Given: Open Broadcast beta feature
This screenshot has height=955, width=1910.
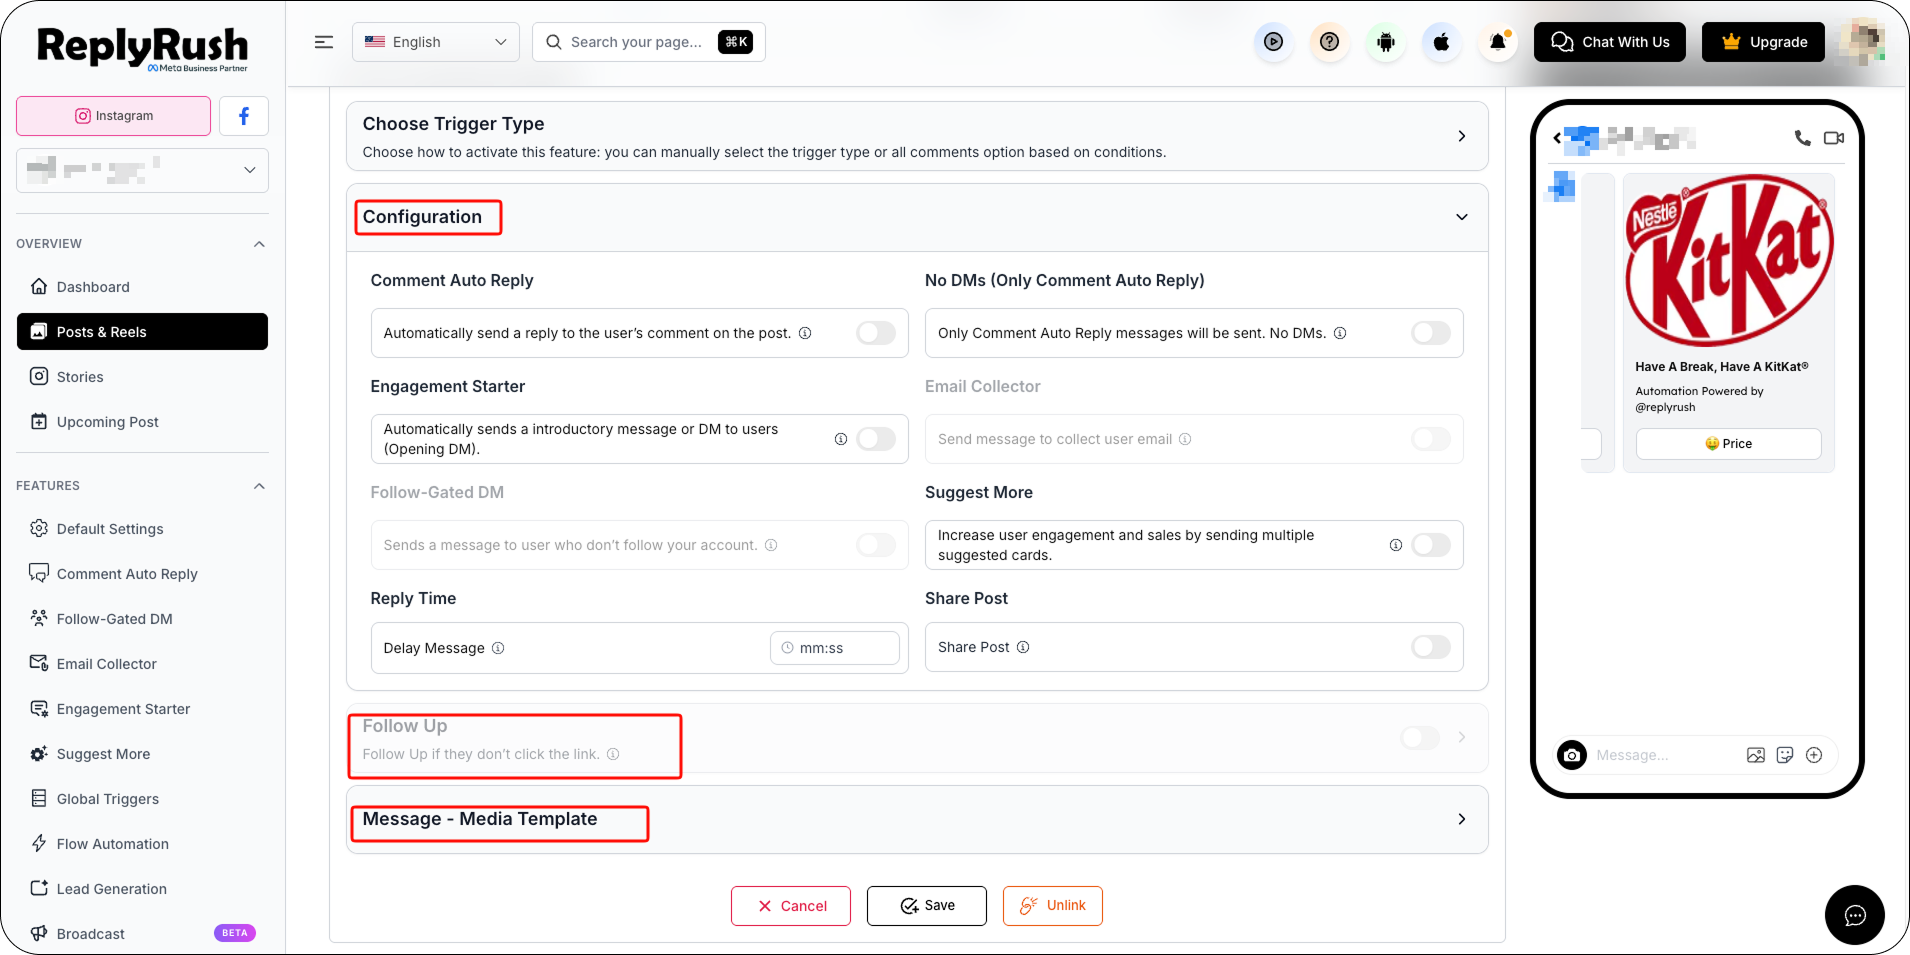Looking at the screenshot, I should (142, 934).
